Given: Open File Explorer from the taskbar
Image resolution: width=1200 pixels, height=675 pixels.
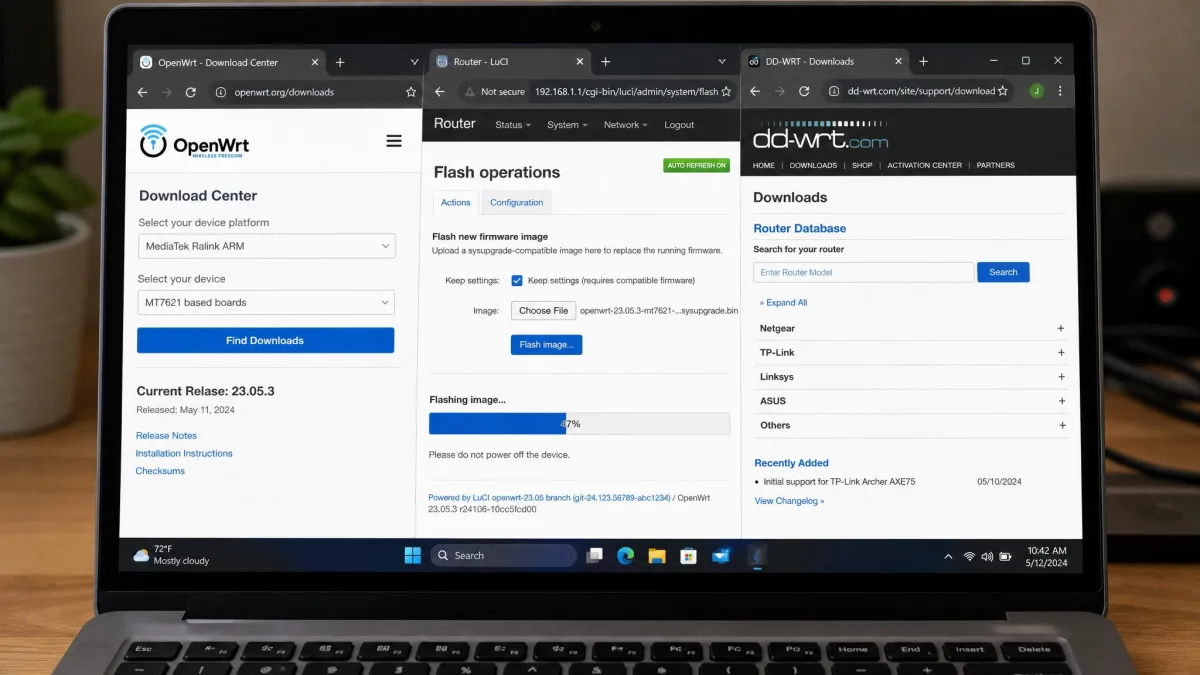Looking at the screenshot, I should point(656,555).
